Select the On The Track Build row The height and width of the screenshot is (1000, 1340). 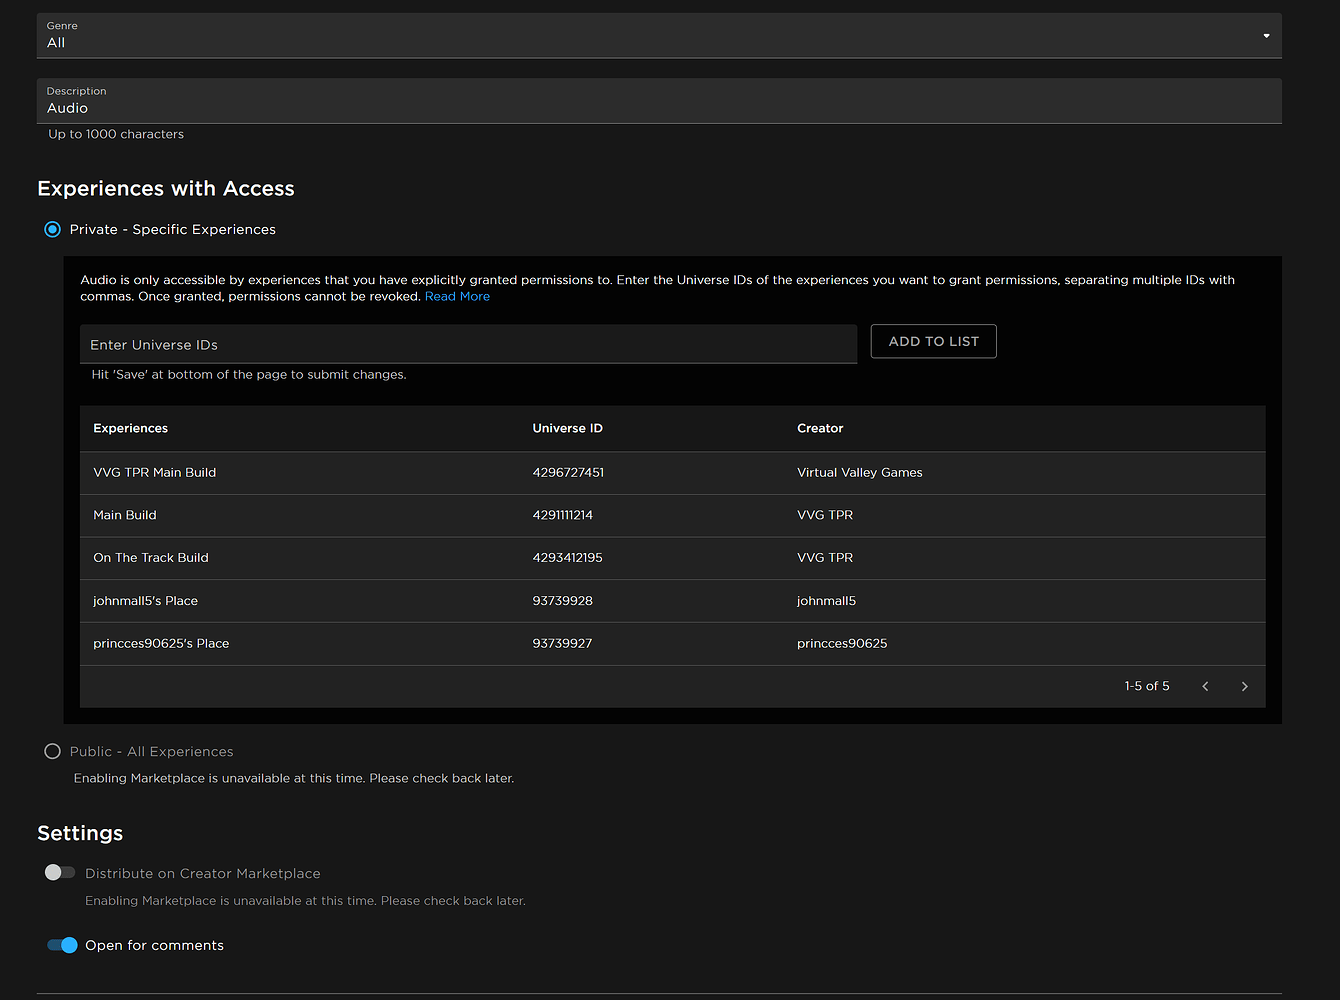150,557
